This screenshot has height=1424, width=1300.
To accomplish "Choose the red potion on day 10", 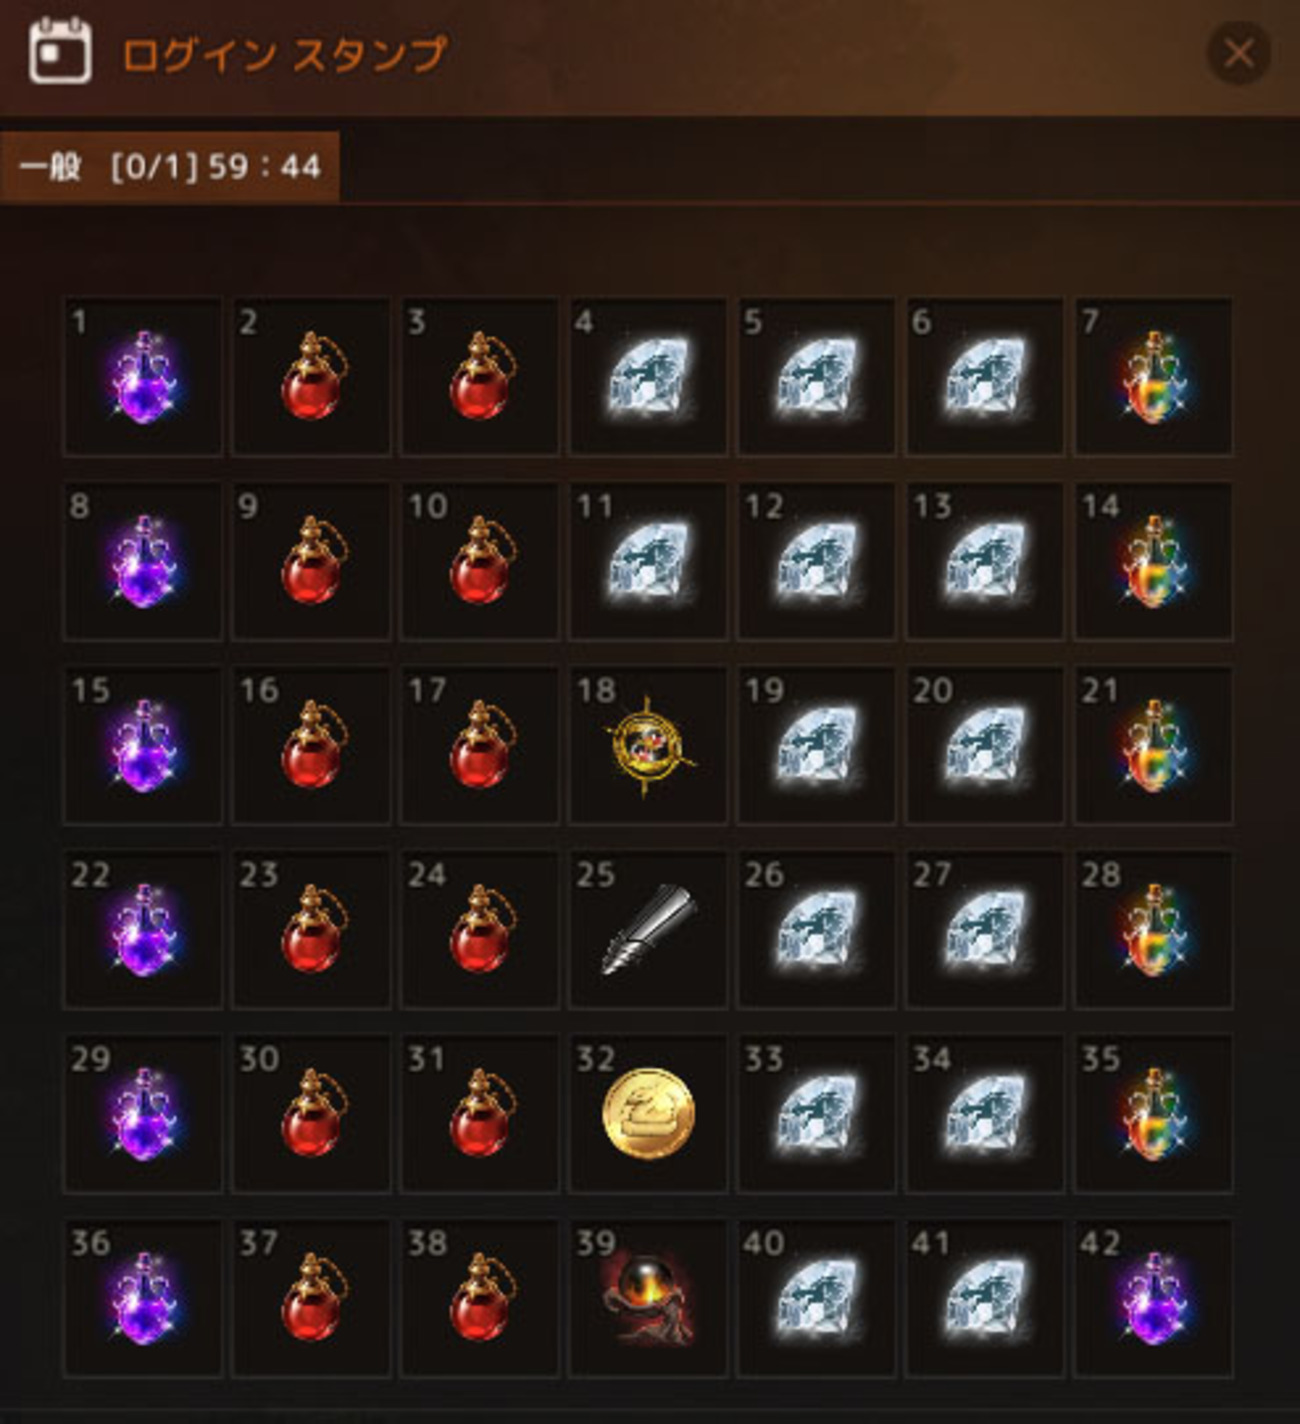I will [x=480, y=561].
